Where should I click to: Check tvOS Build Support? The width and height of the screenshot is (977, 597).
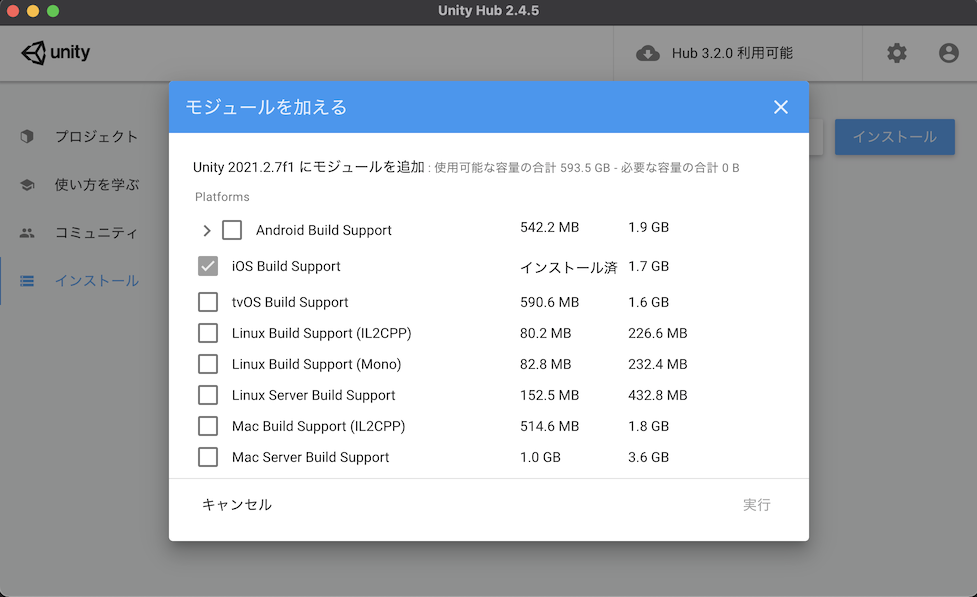(x=208, y=302)
